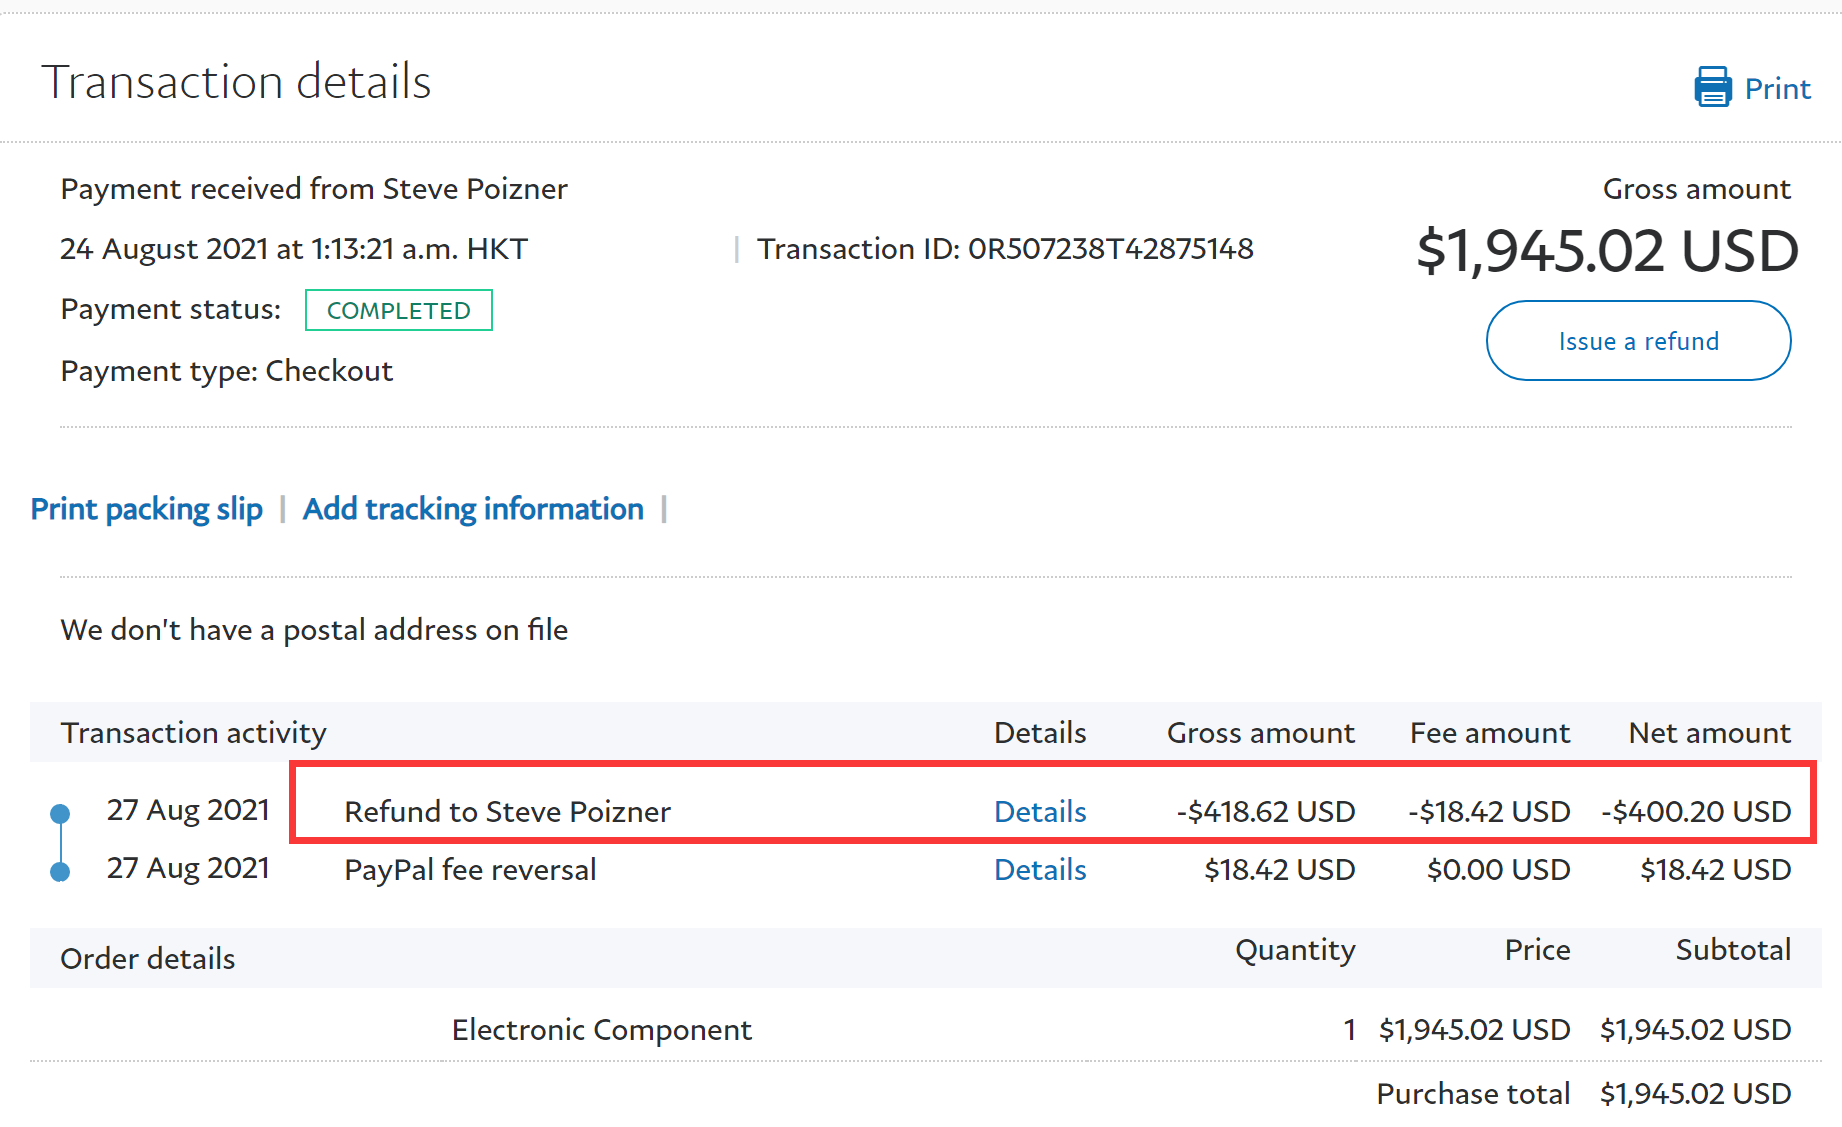Open Details for PayPal fee reversal
This screenshot has height=1127, width=1842.
coord(1039,869)
